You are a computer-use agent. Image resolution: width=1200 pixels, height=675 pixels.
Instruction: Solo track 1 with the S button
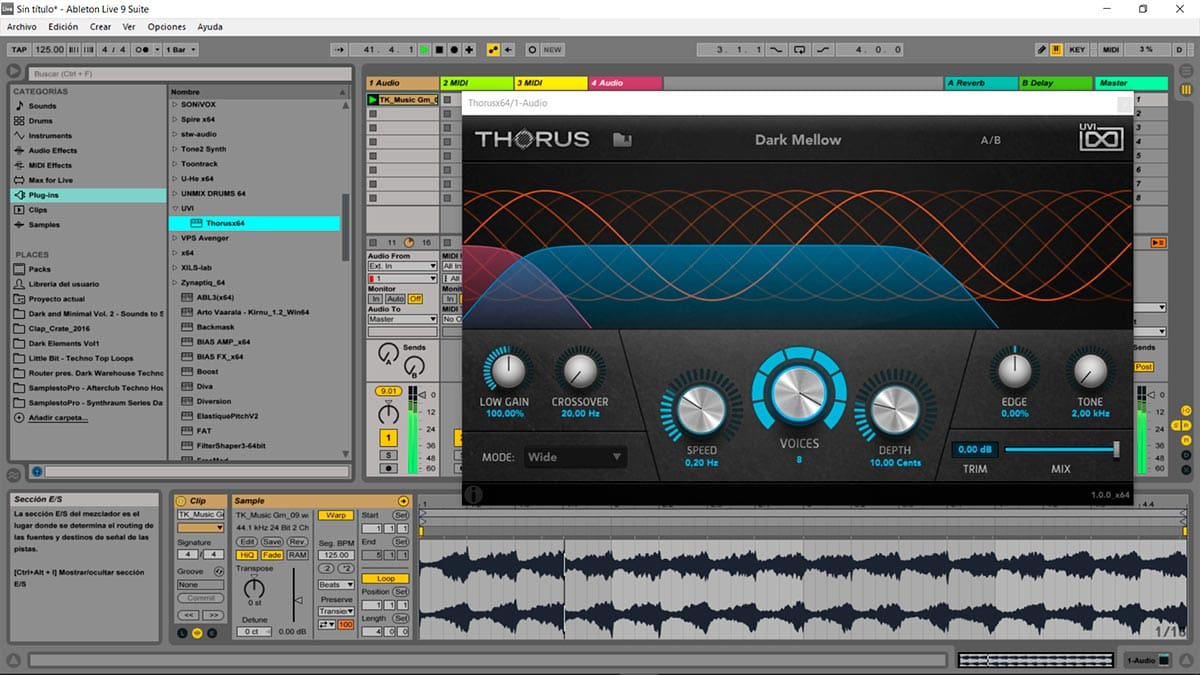[x=388, y=455]
